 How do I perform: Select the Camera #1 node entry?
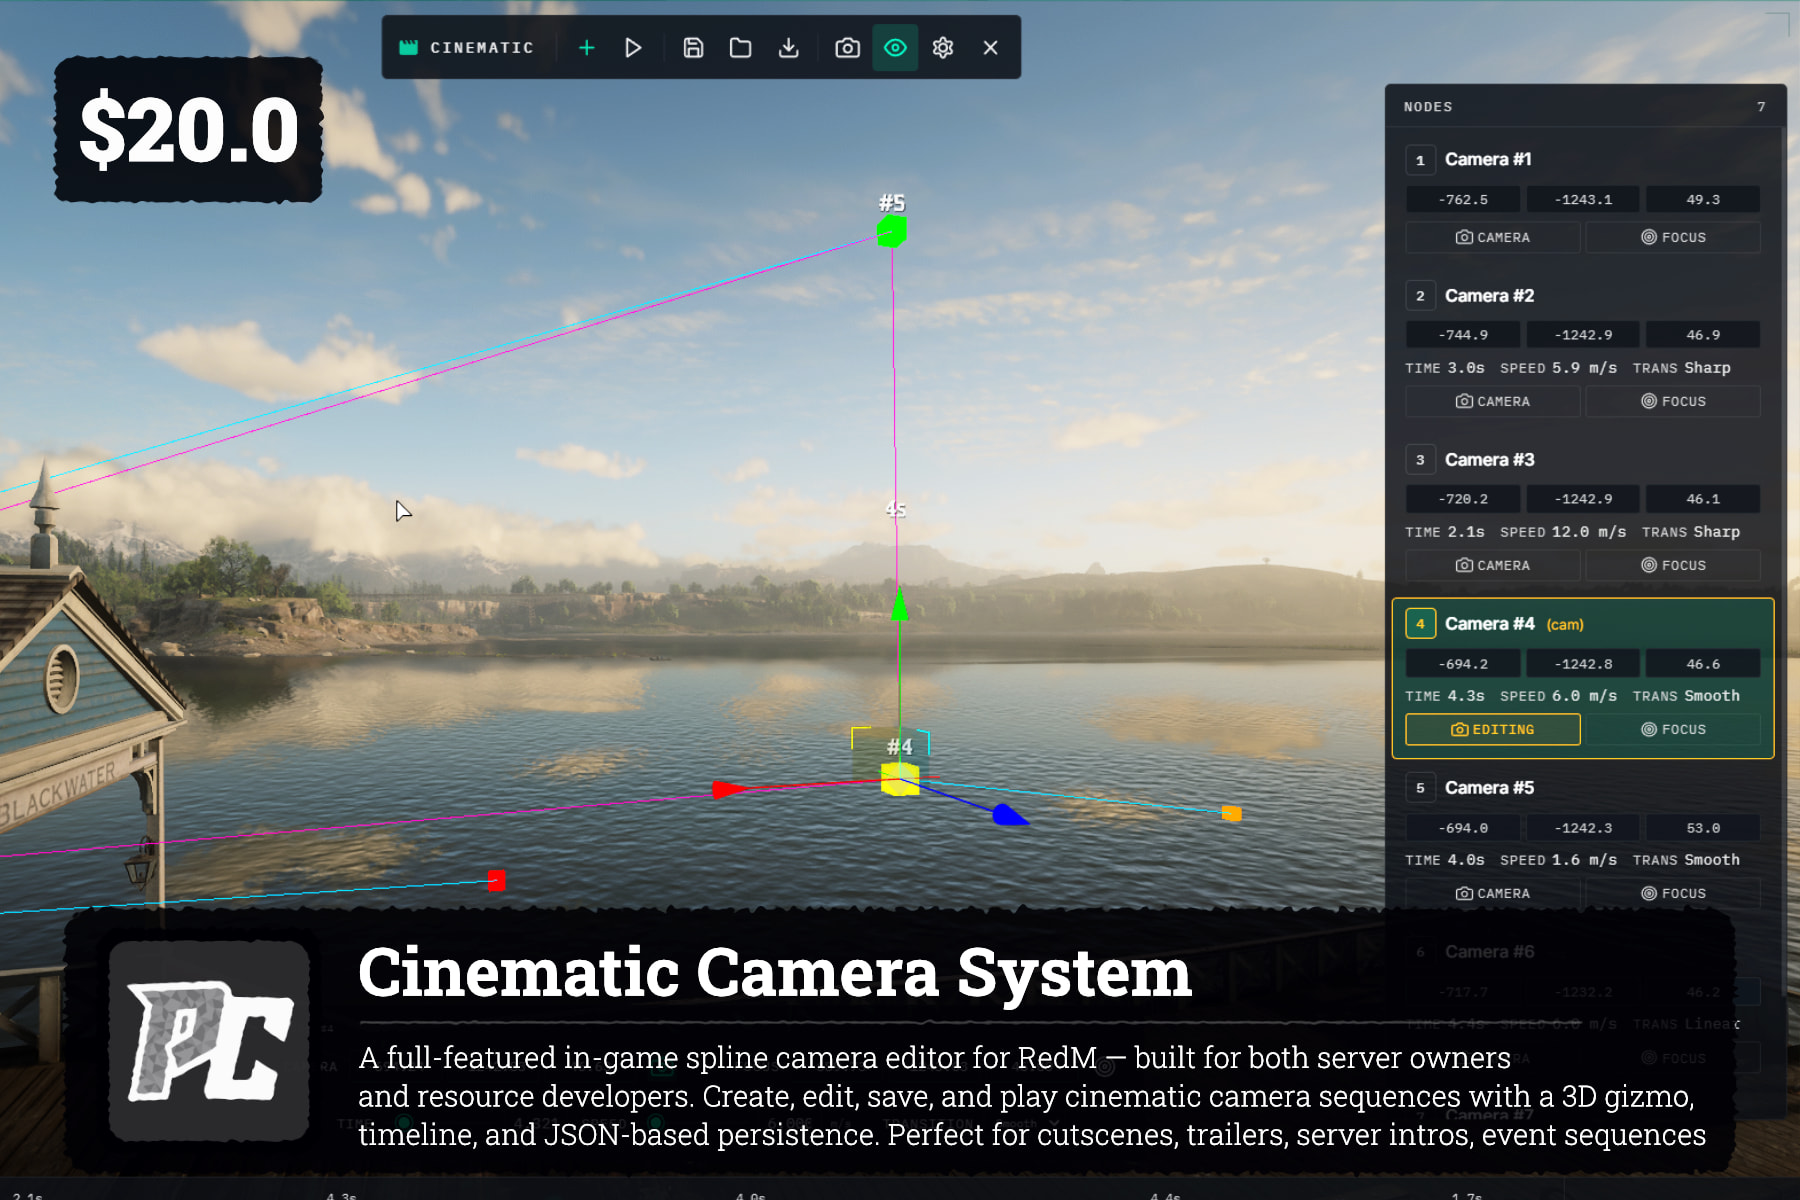(x=1583, y=160)
